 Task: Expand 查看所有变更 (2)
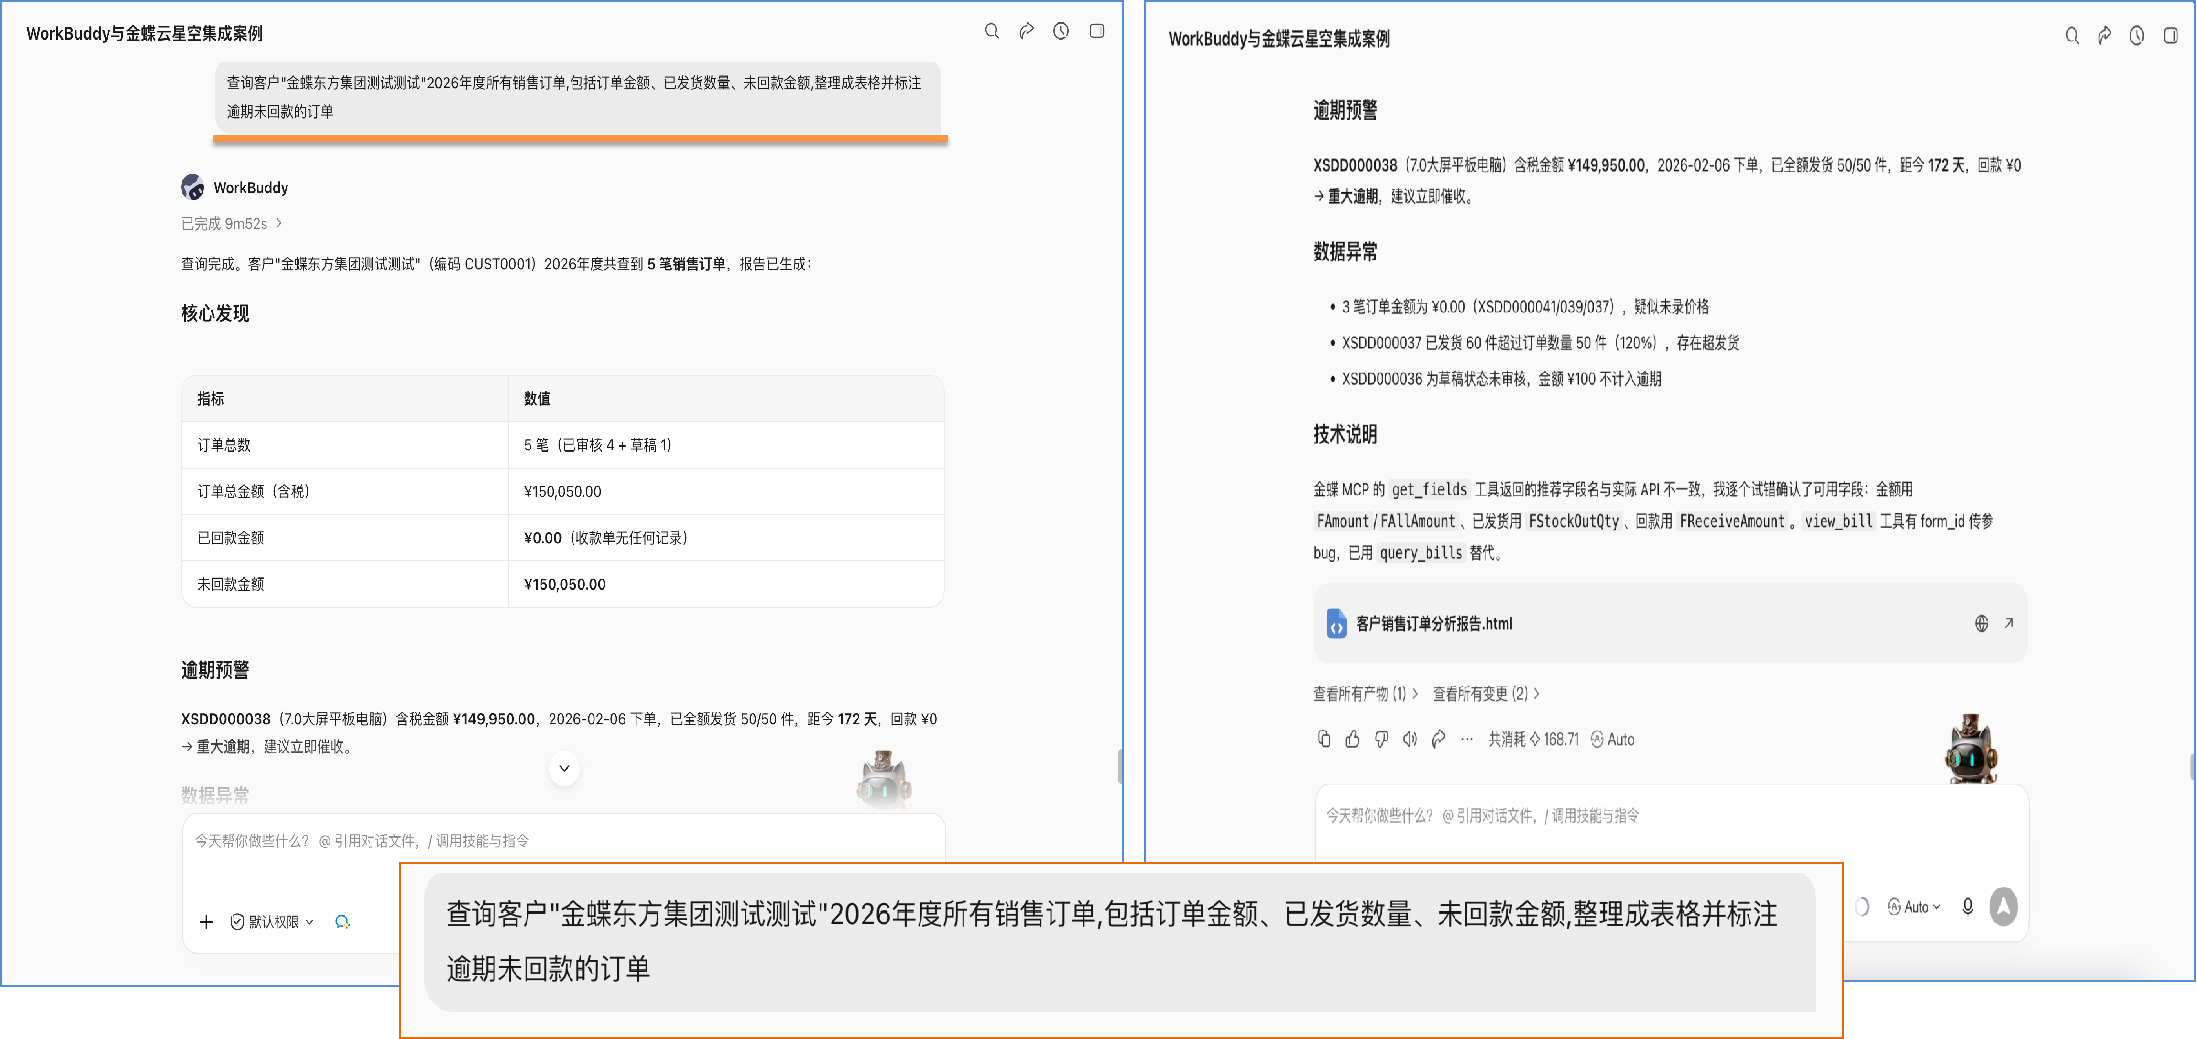[x=1486, y=693]
